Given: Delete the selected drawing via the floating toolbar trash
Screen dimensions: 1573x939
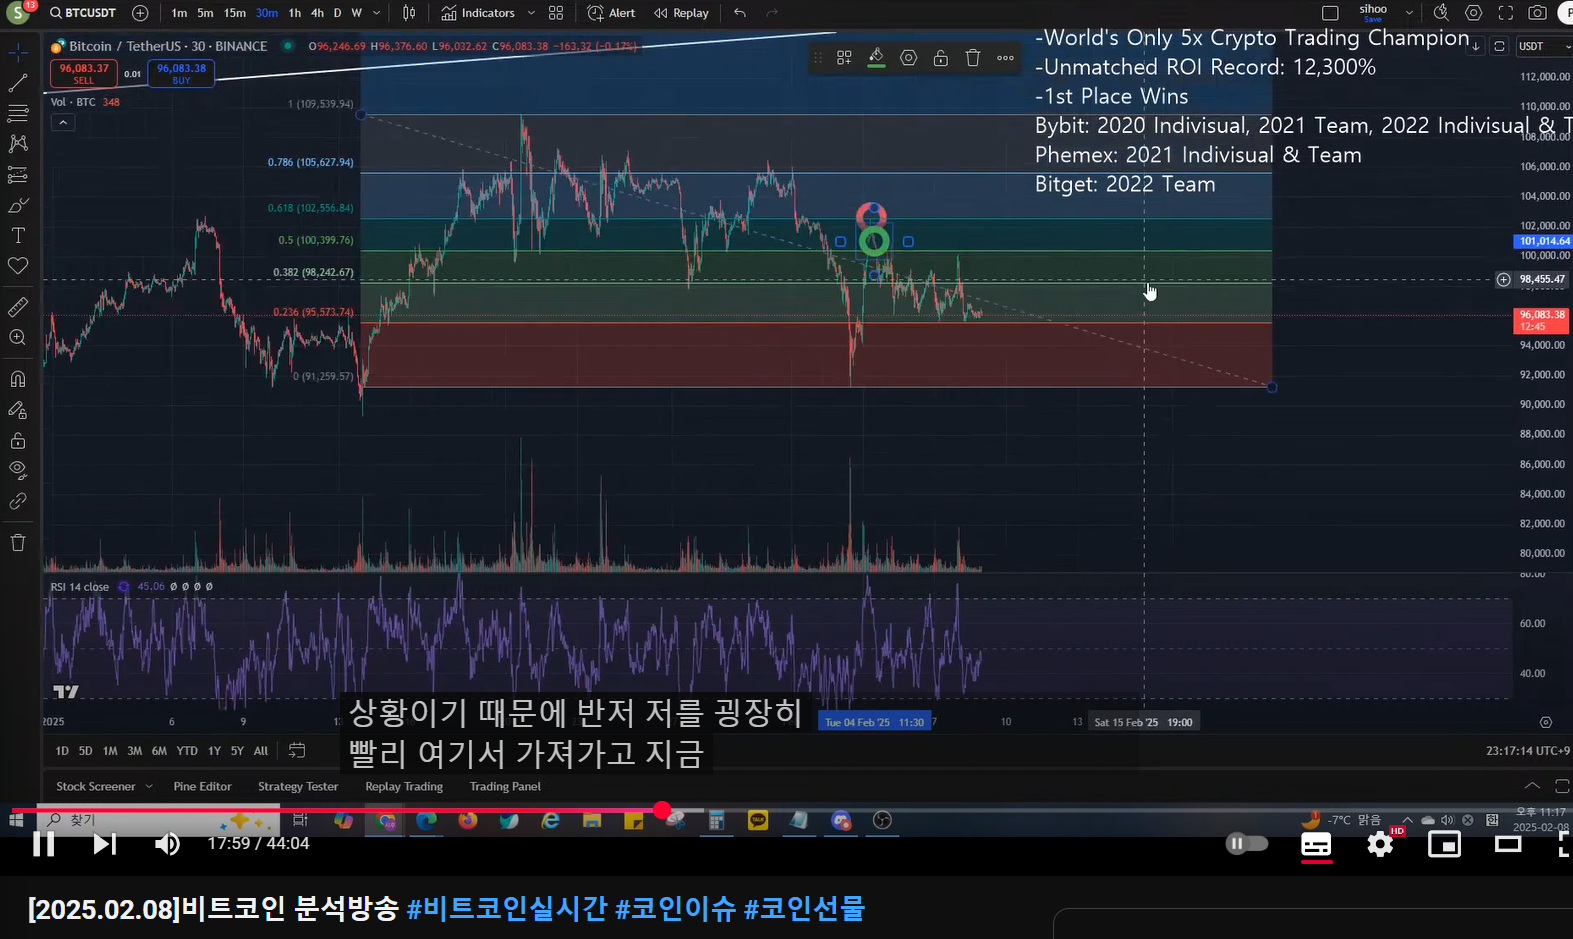Looking at the screenshot, I should [972, 58].
